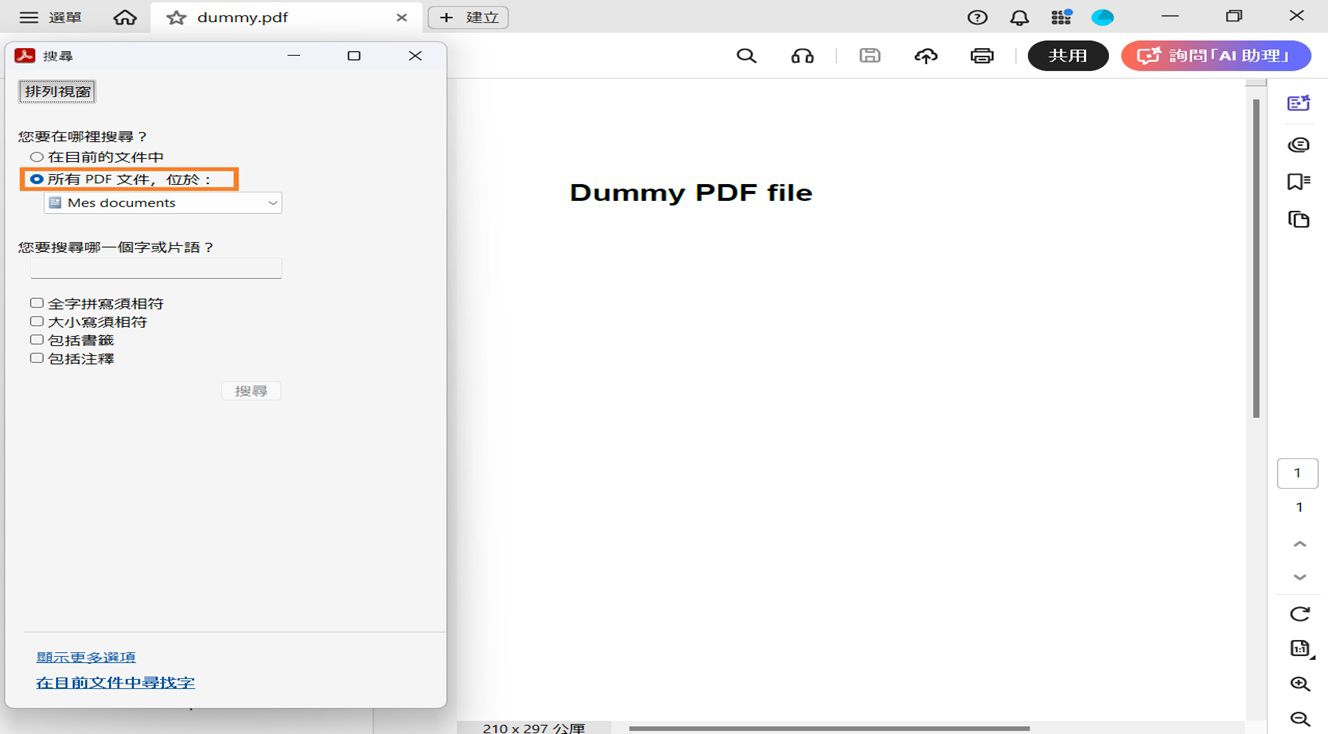Enable the 大小寫須相符 checkbox
This screenshot has height=734, width=1328.
pyautogui.click(x=37, y=322)
